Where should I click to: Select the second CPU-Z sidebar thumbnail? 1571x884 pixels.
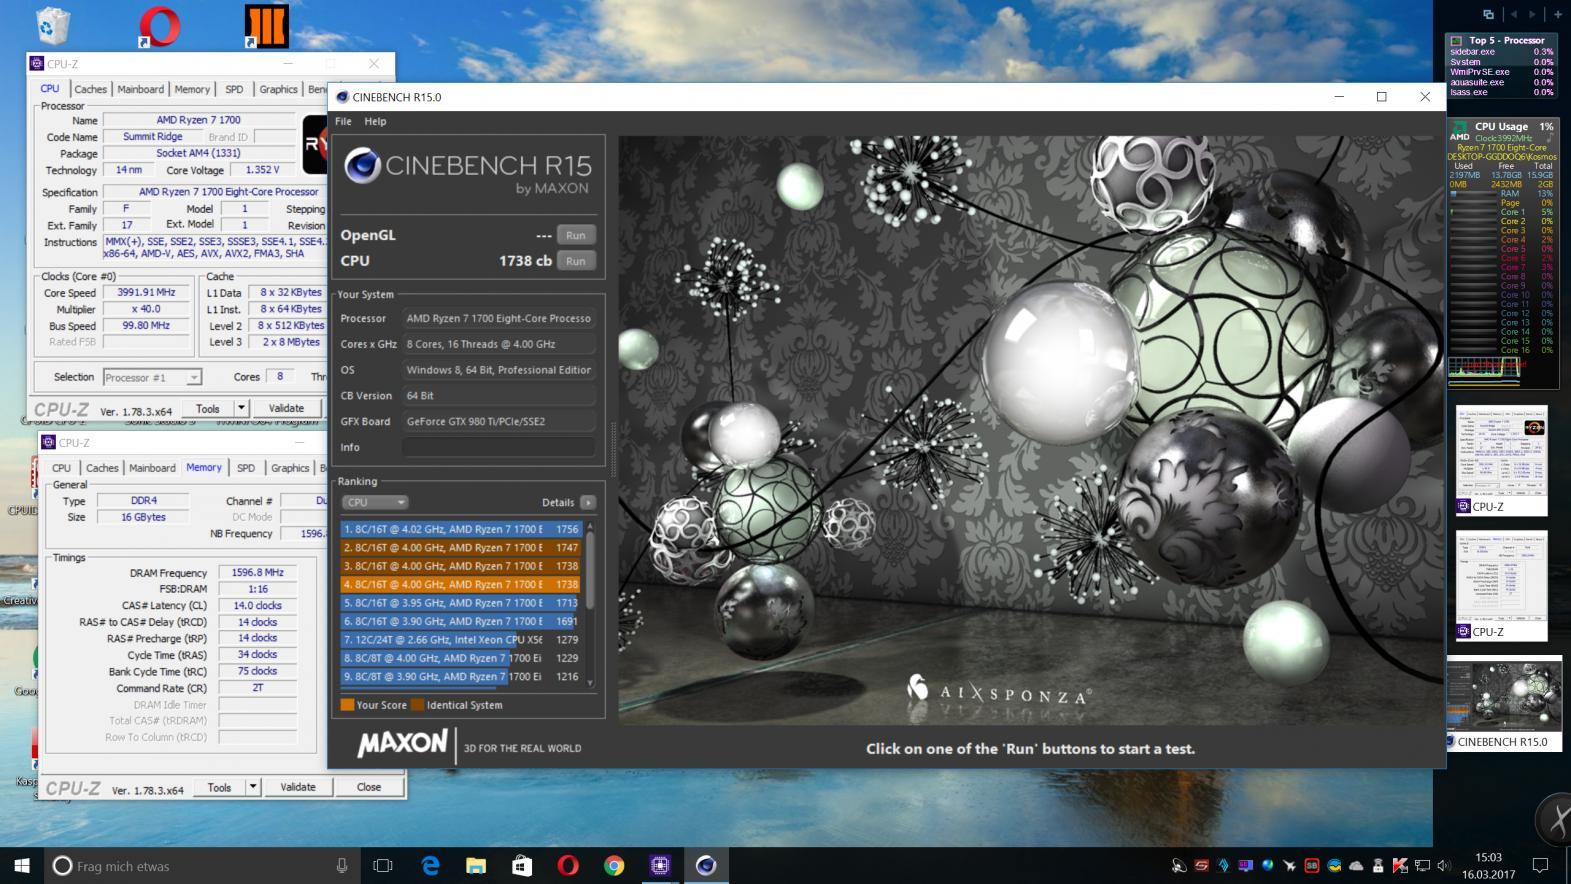[1501, 586]
